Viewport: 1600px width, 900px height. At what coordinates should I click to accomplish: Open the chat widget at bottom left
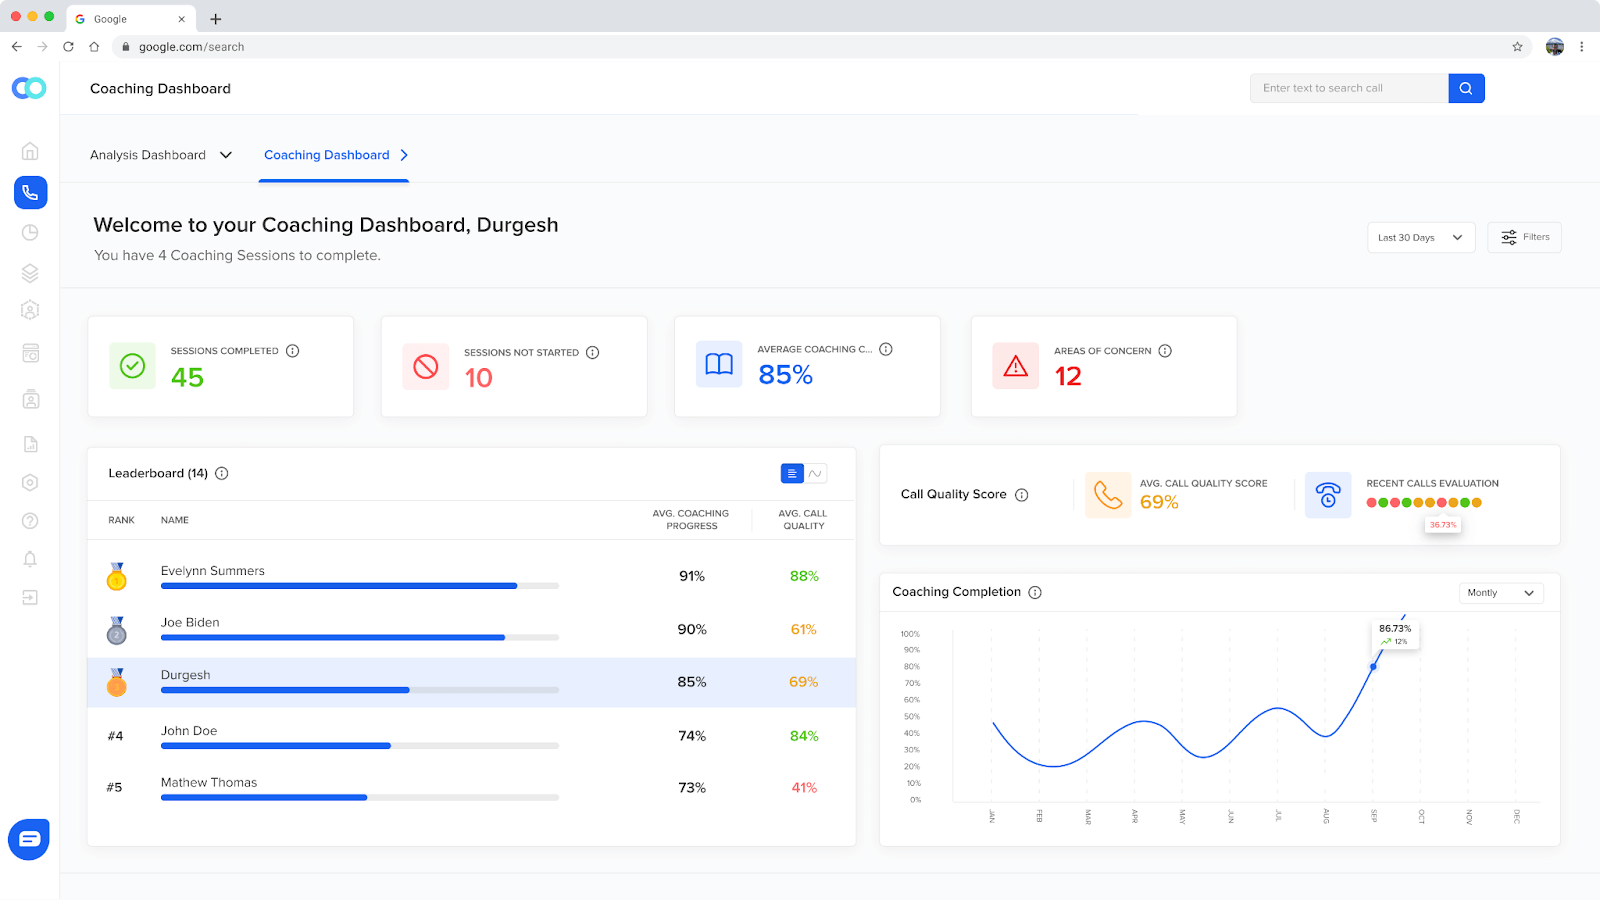(28, 838)
